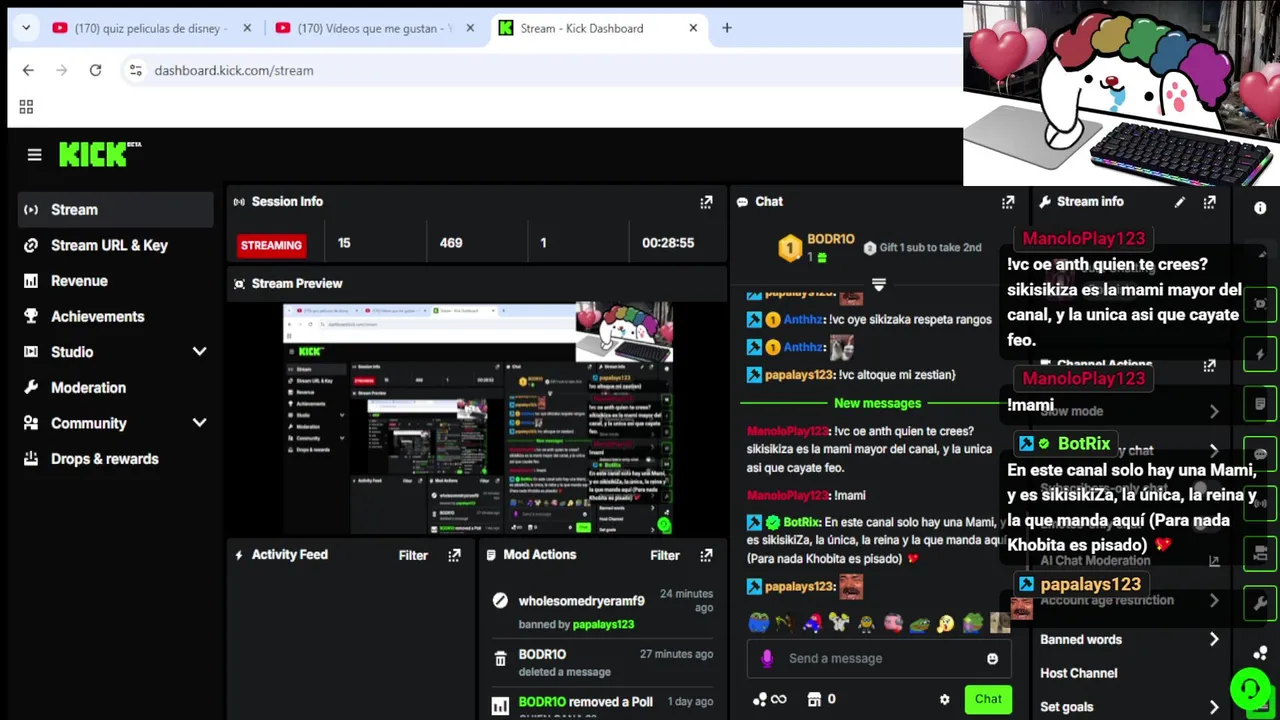
Task: Go to Stream in sidebar
Action: 116,210
